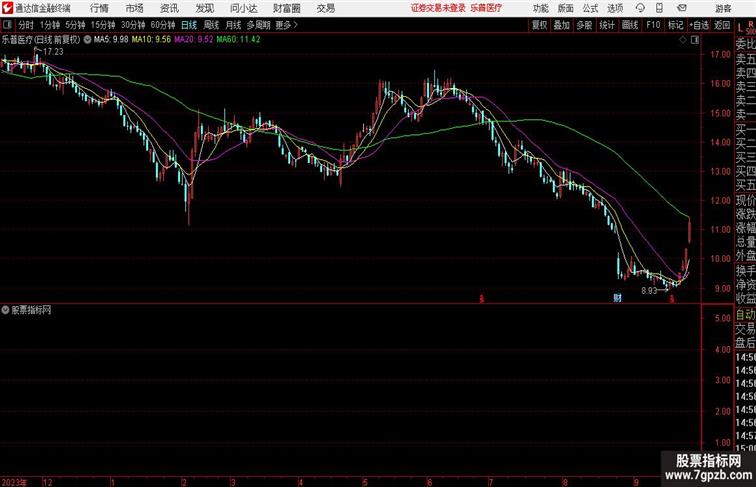Switch to the 60分钟 period tab

[163, 25]
